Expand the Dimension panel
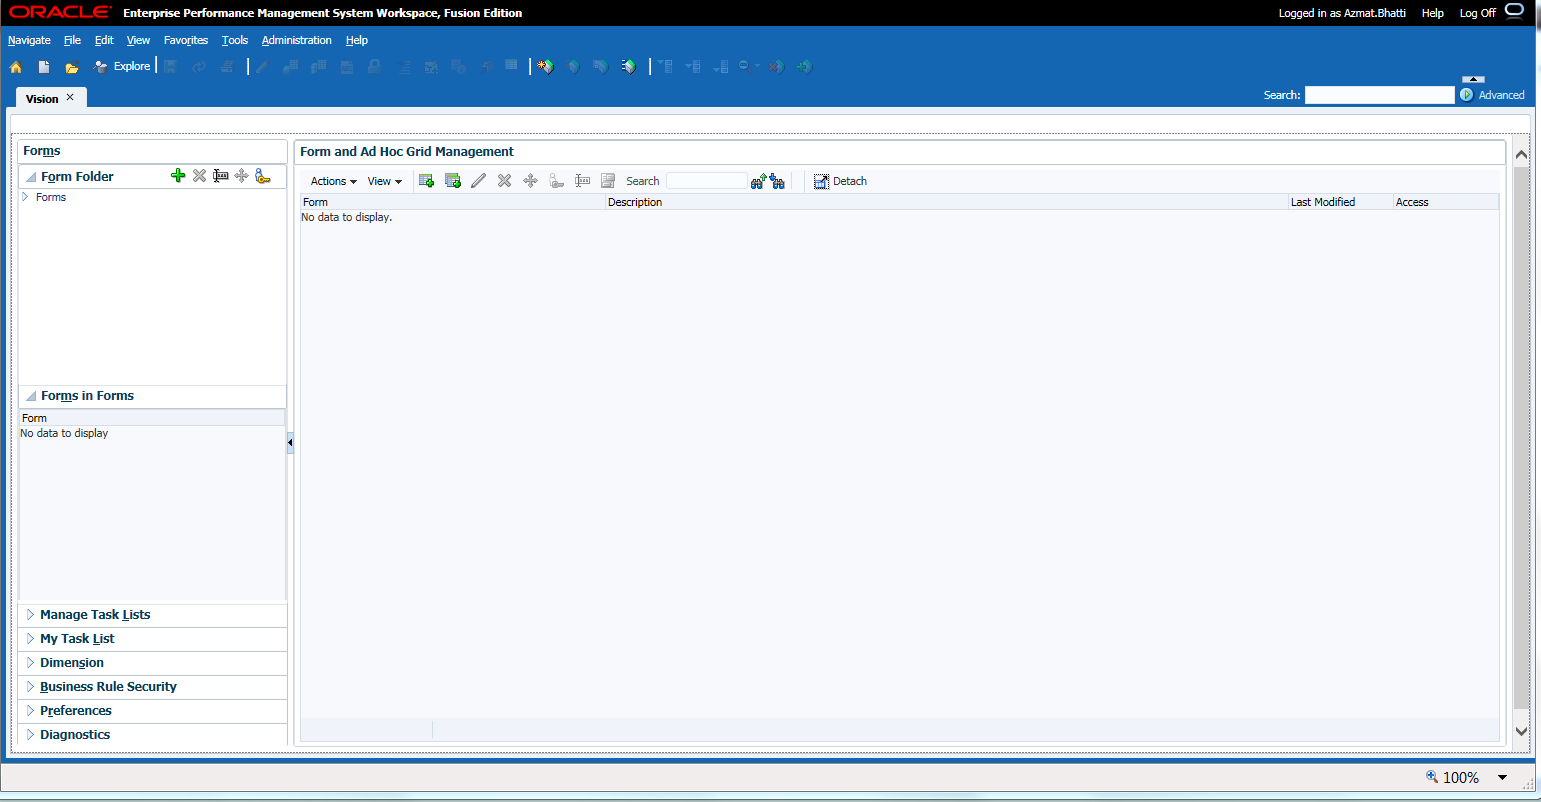This screenshot has height=802, width=1541. [31, 662]
